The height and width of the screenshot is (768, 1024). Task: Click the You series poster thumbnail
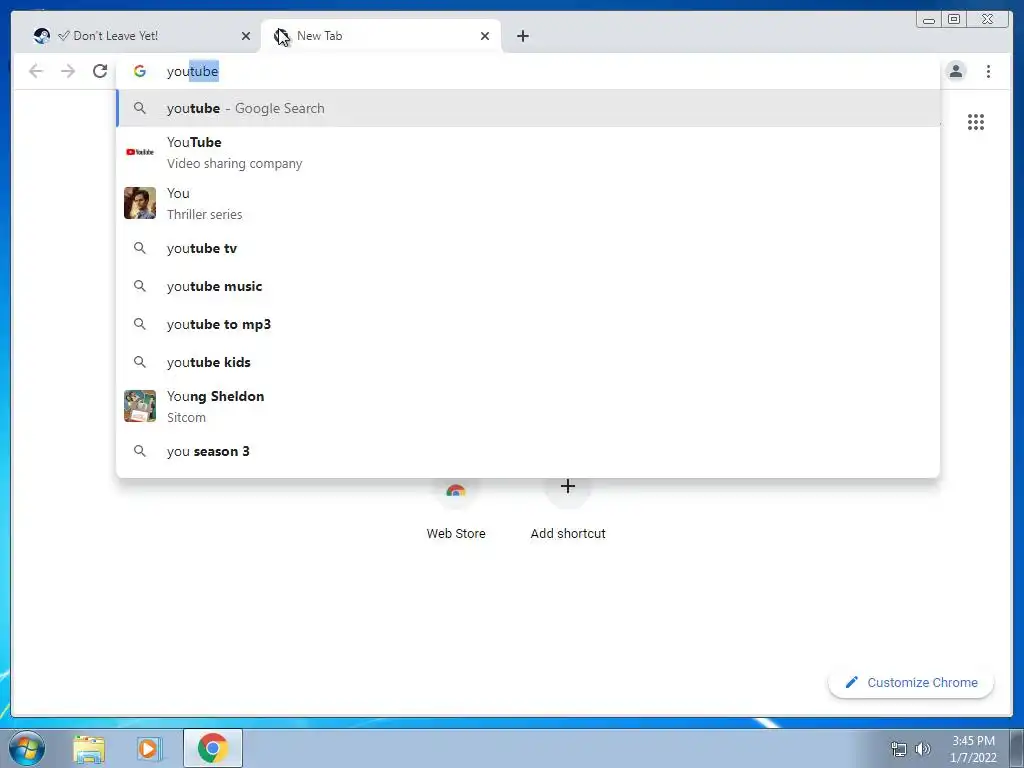pyautogui.click(x=140, y=203)
